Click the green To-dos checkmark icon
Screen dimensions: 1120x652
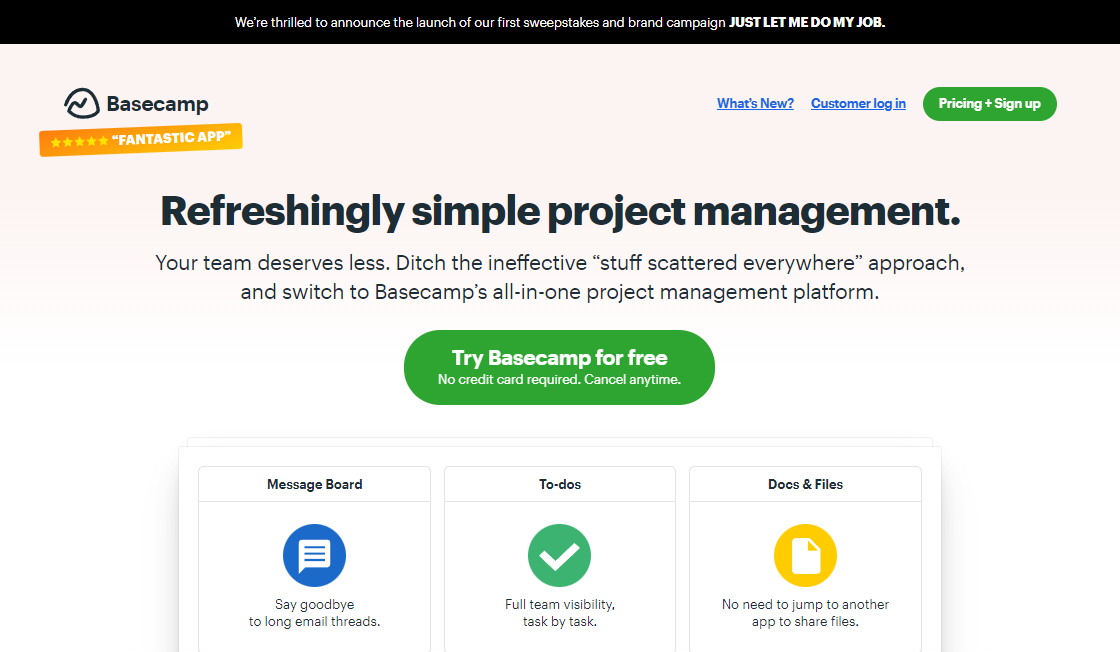pos(559,555)
